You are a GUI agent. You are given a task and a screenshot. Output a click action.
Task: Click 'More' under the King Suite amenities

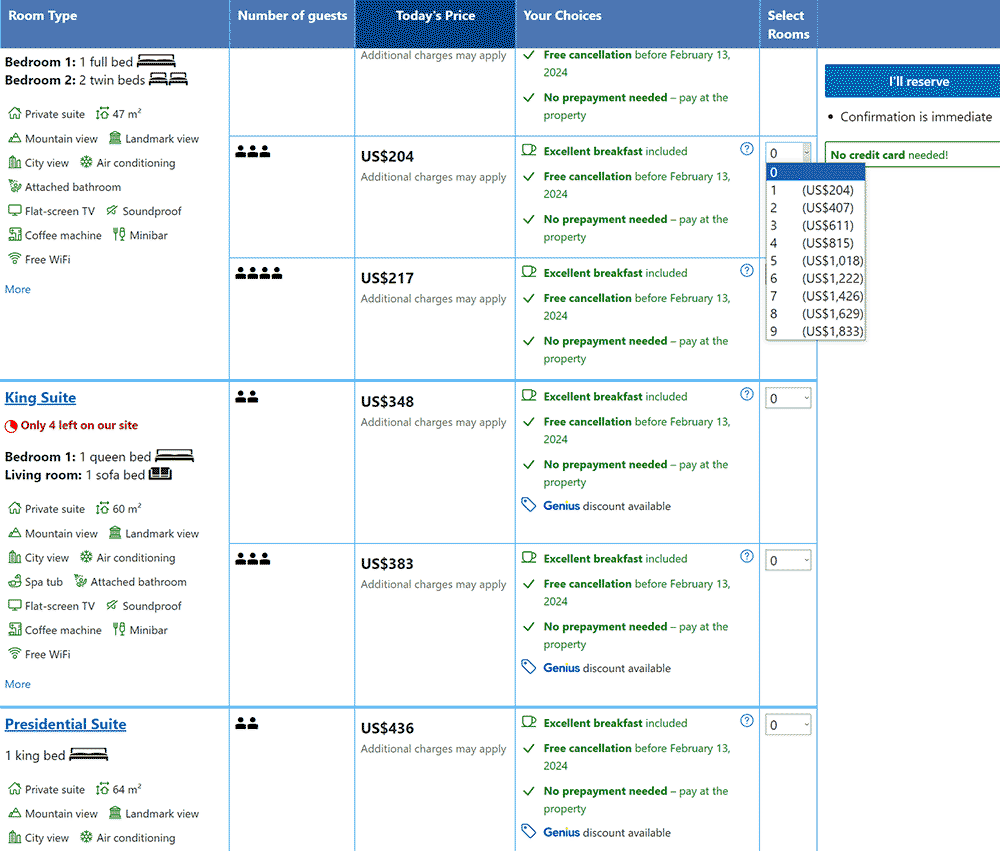pos(18,684)
